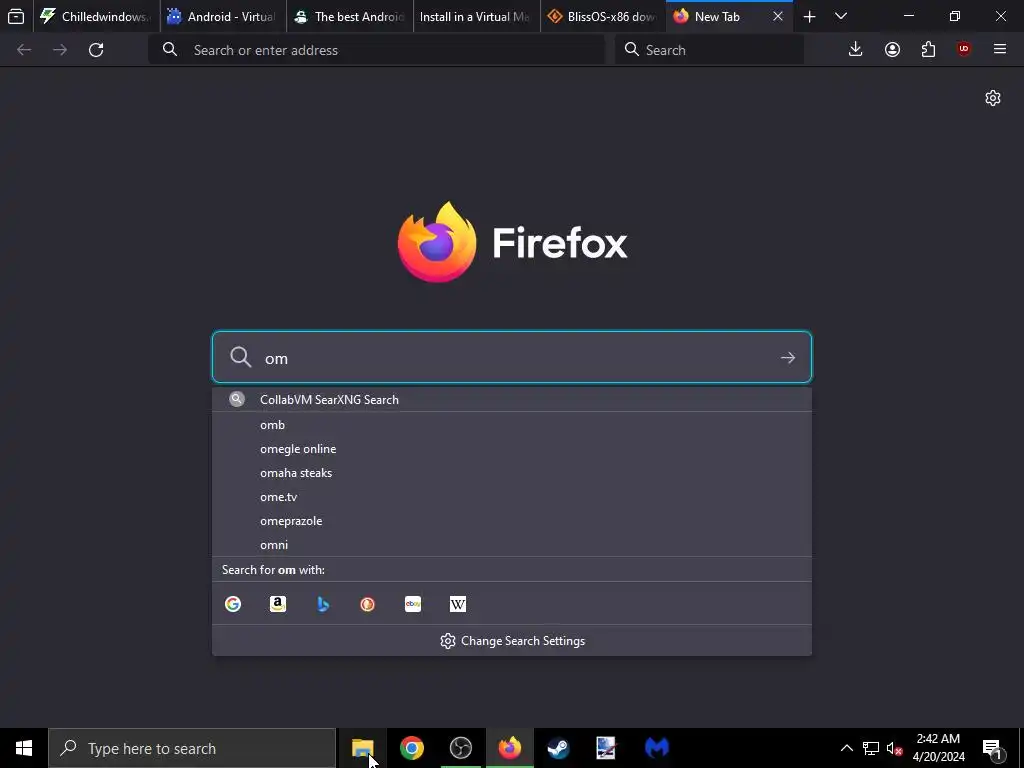
Task: Go back with the back arrow
Action: tap(24, 50)
